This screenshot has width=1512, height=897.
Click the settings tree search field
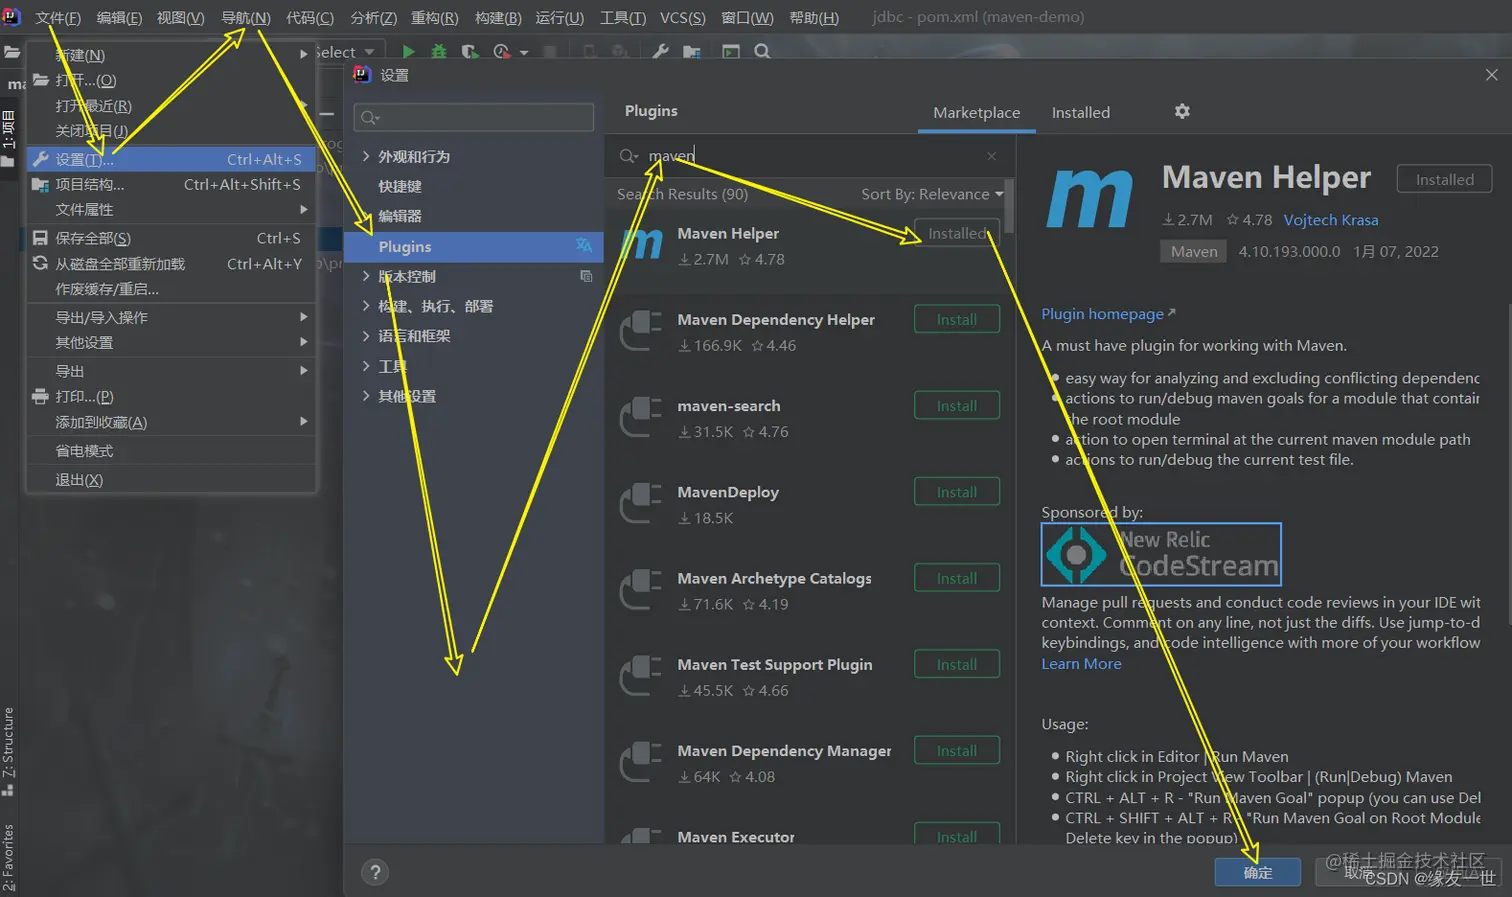(474, 117)
